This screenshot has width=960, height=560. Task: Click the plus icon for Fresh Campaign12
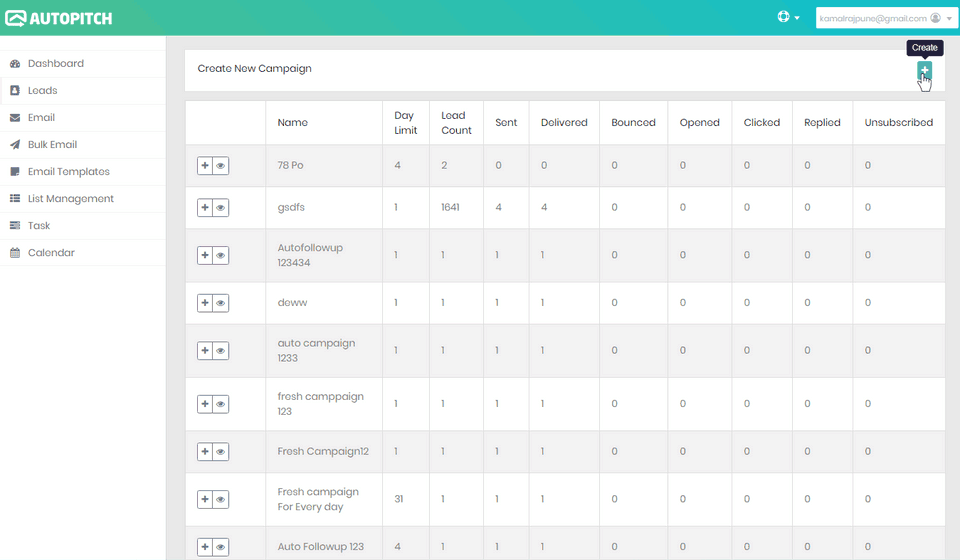[205, 452]
